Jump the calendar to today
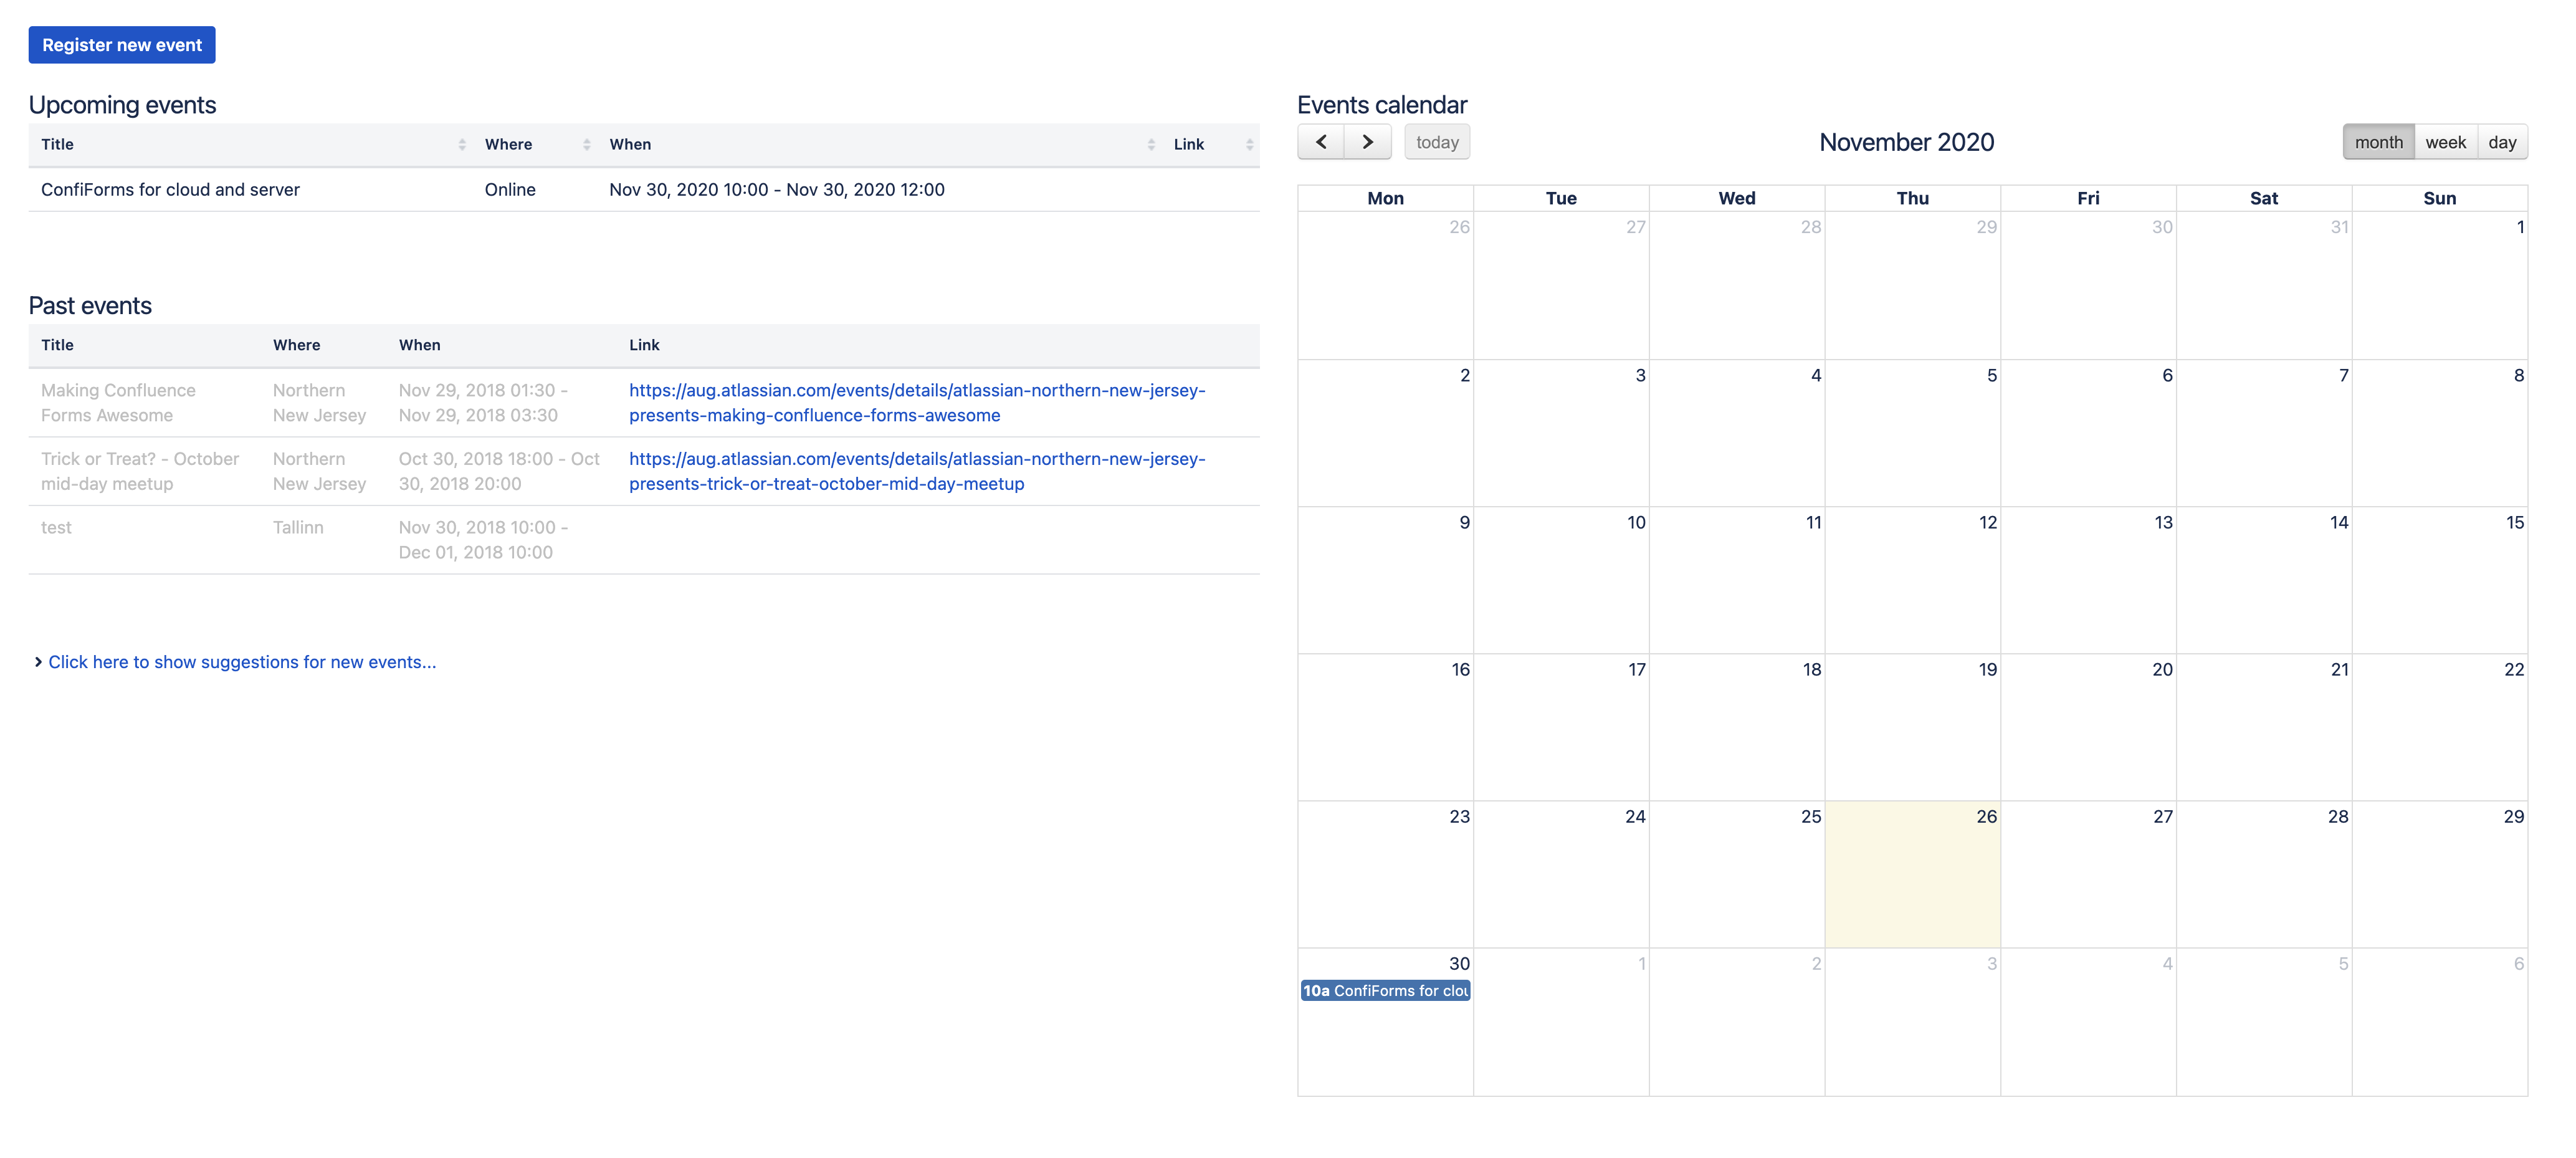The height and width of the screenshot is (1158, 2576). click(x=1436, y=142)
